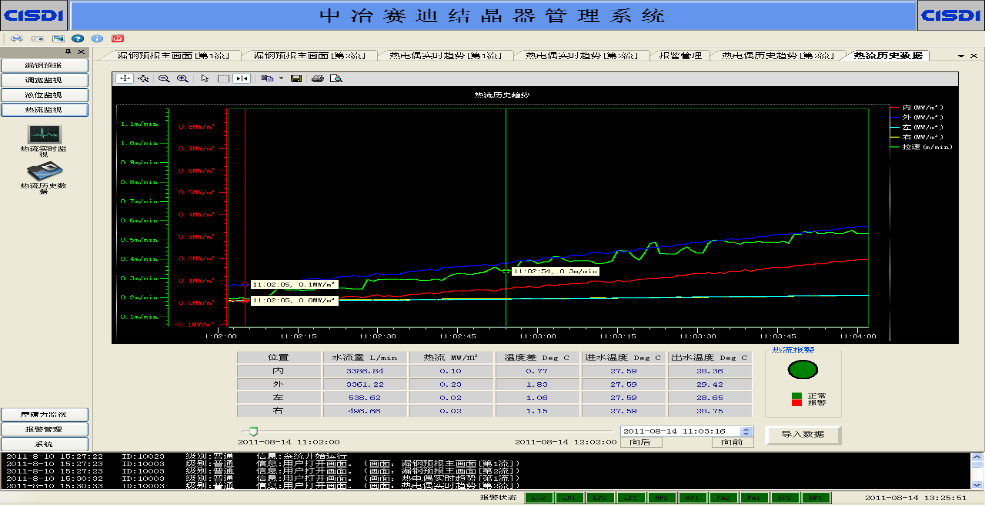This screenshot has width=985, height=505.
Task: Expand the 漏钢预报 sidebar section
Action: [x=45, y=65]
